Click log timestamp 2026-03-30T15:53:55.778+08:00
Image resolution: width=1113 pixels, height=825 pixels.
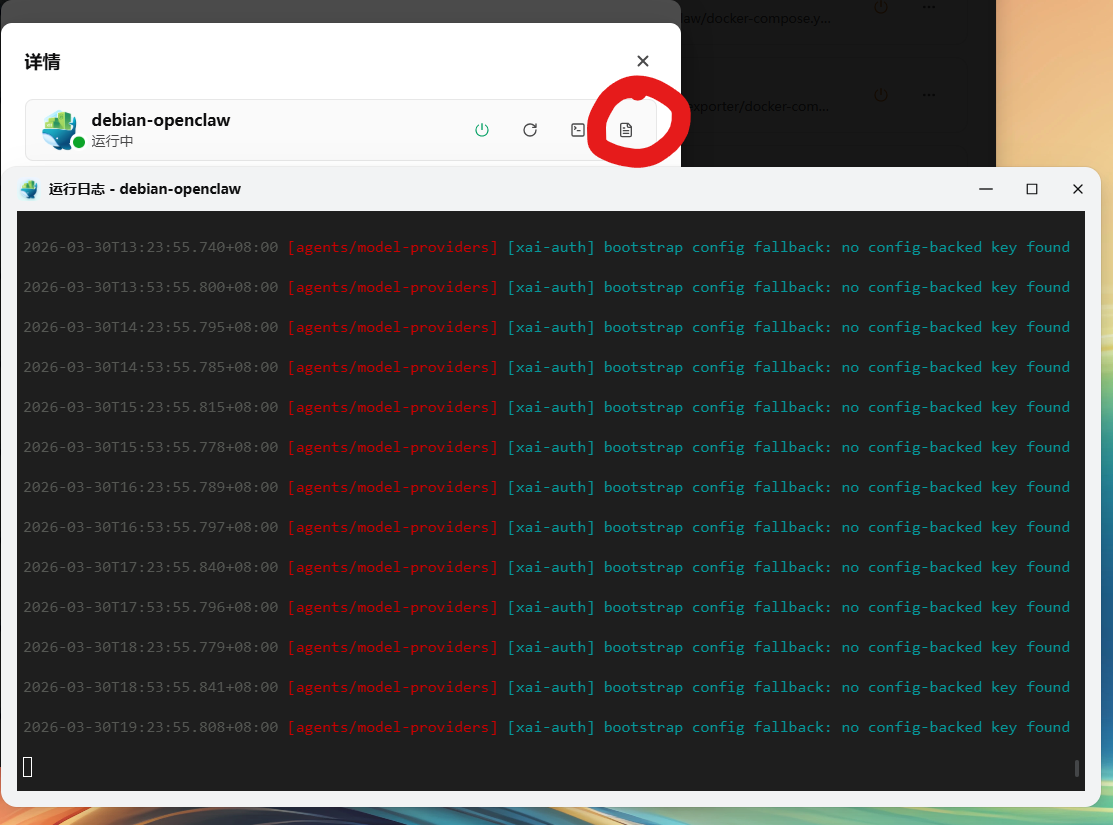tap(150, 447)
